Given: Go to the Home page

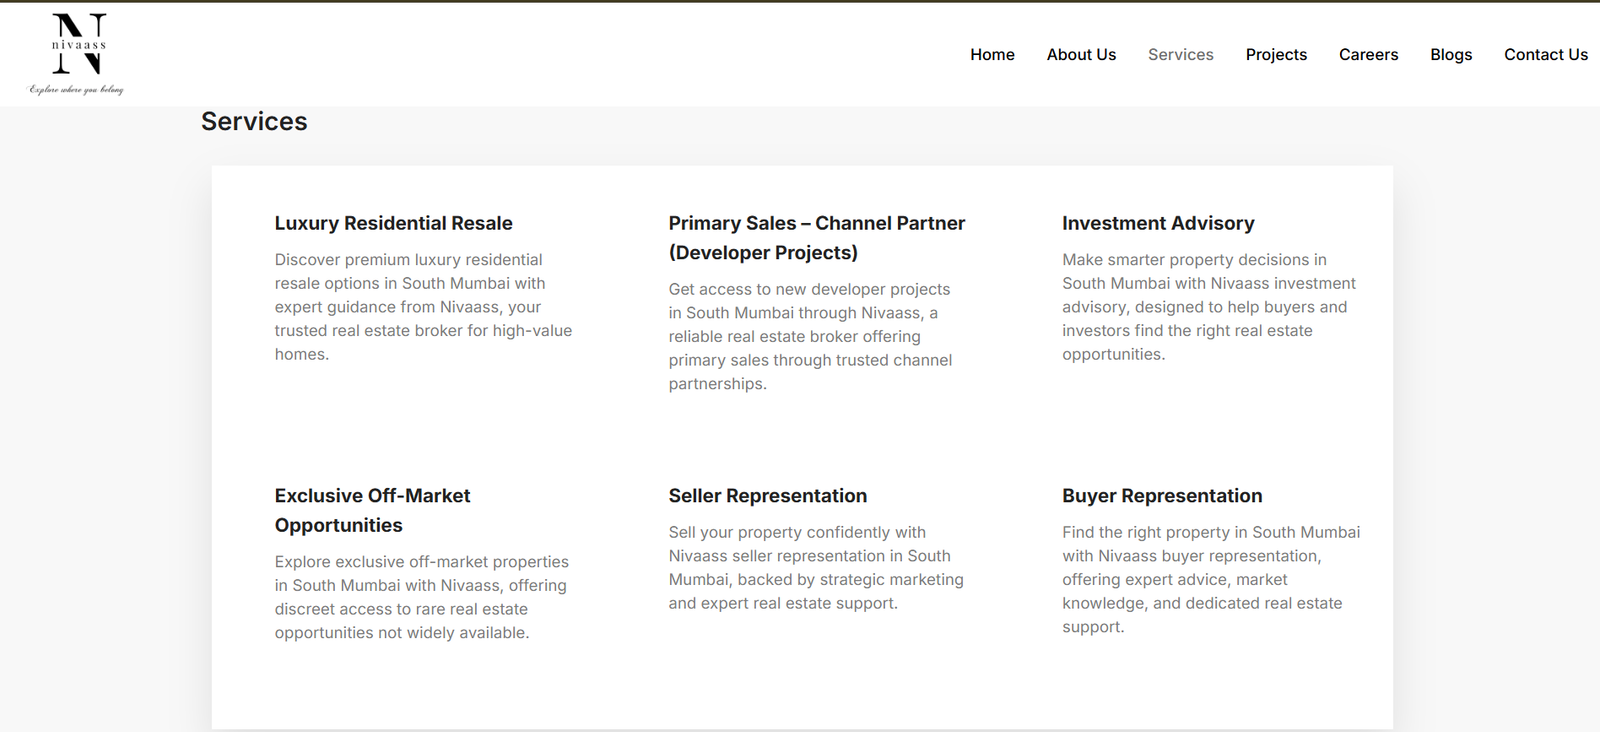Looking at the screenshot, I should [992, 55].
